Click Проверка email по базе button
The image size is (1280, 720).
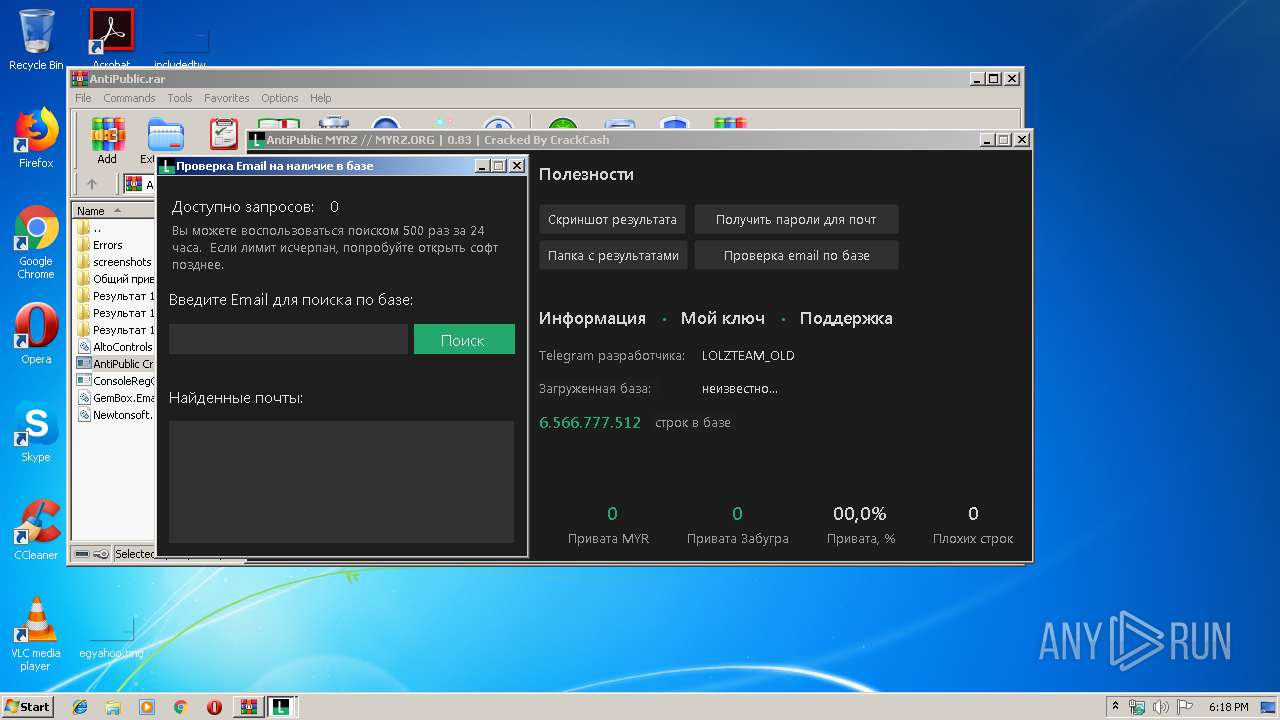(x=796, y=255)
